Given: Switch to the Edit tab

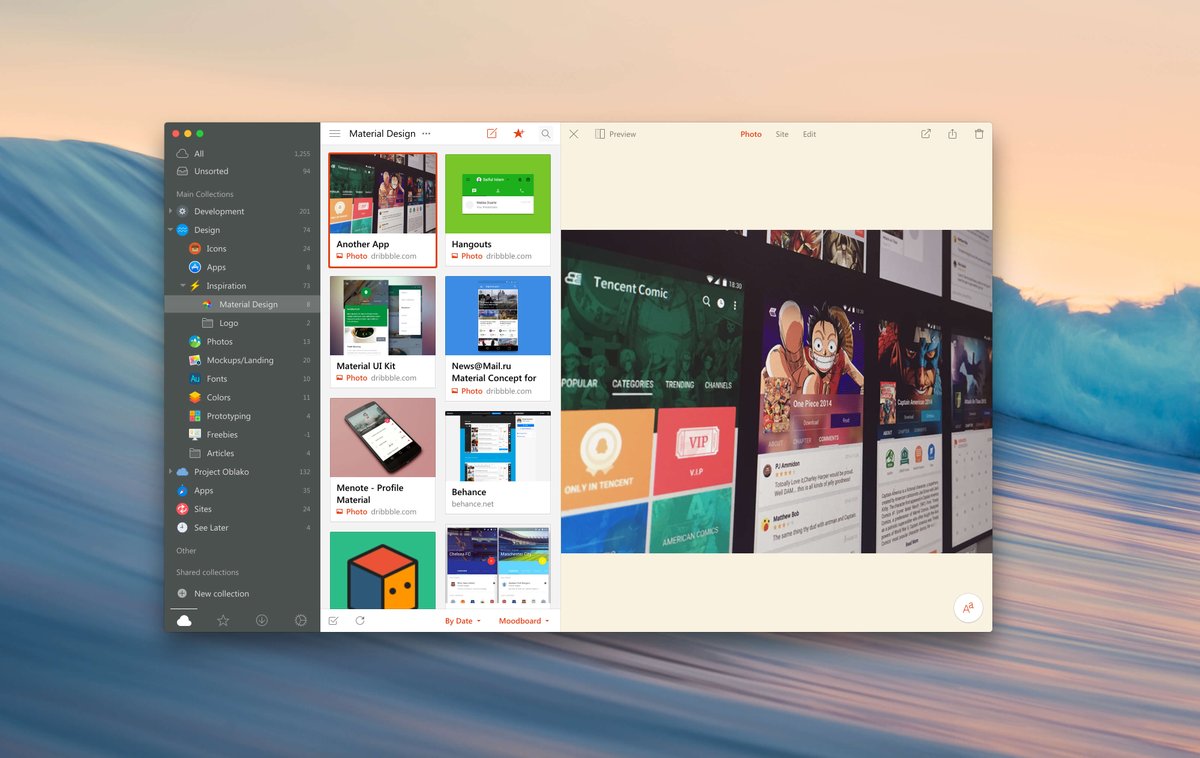Looking at the screenshot, I should (809, 134).
